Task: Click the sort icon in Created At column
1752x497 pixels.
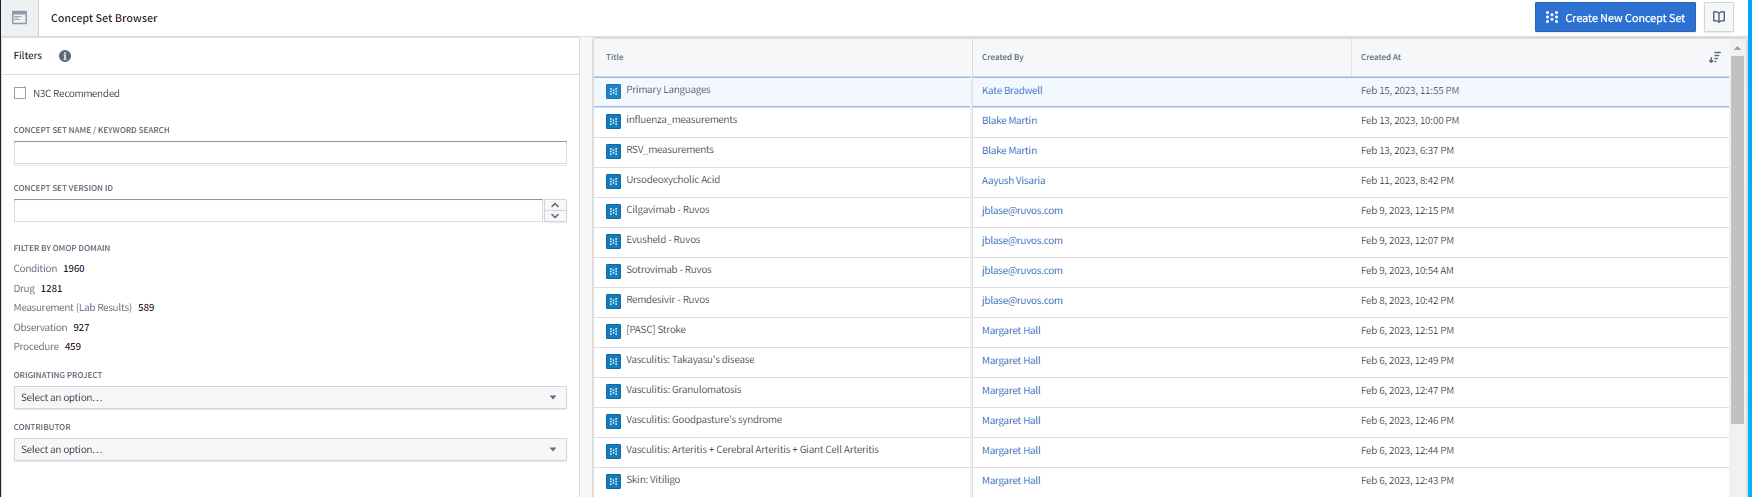Action: pyautogui.click(x=1715, y=58)
